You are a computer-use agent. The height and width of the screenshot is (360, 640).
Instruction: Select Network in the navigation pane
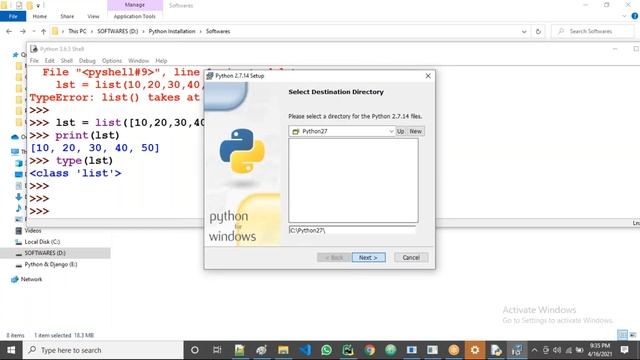tap(31, 279)
